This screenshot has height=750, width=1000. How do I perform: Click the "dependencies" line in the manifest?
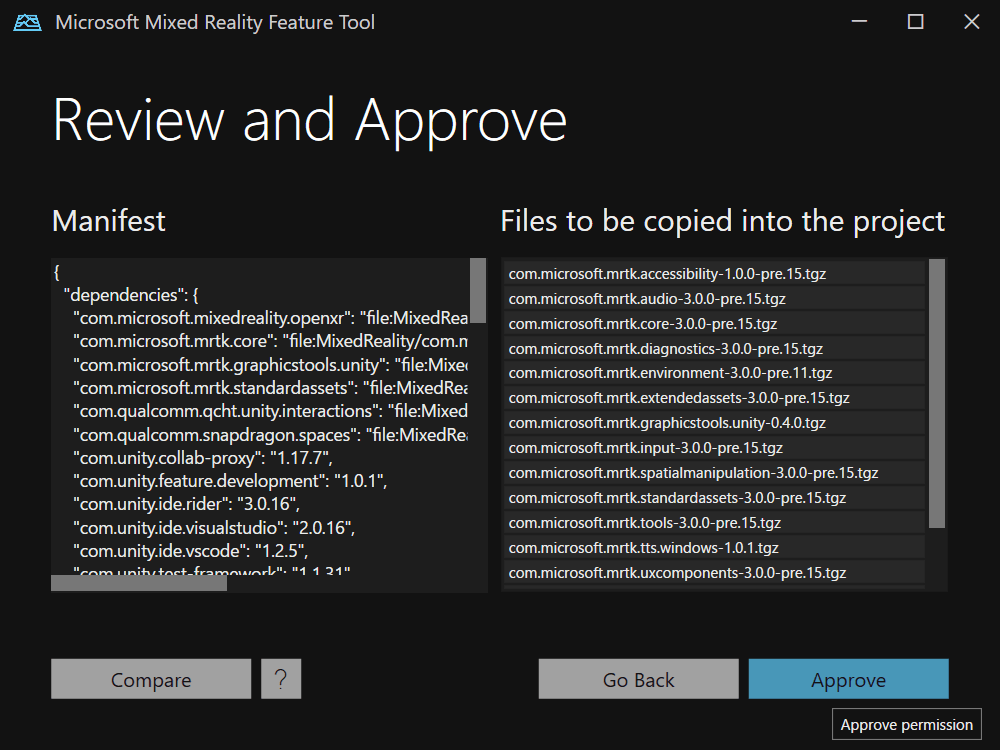131,295
